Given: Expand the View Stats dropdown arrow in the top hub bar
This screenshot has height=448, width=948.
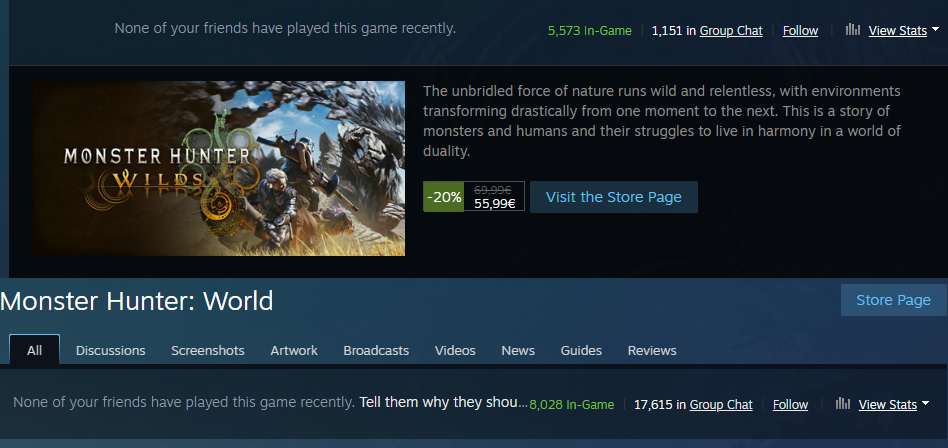Looking at the screenshot, I should pos(935,29).
